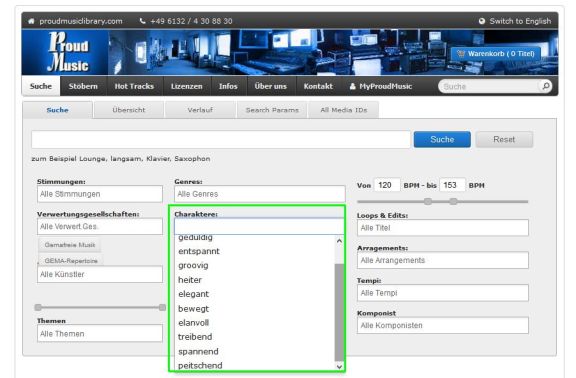Select groovig in Charaktere list

click(255, 265)
